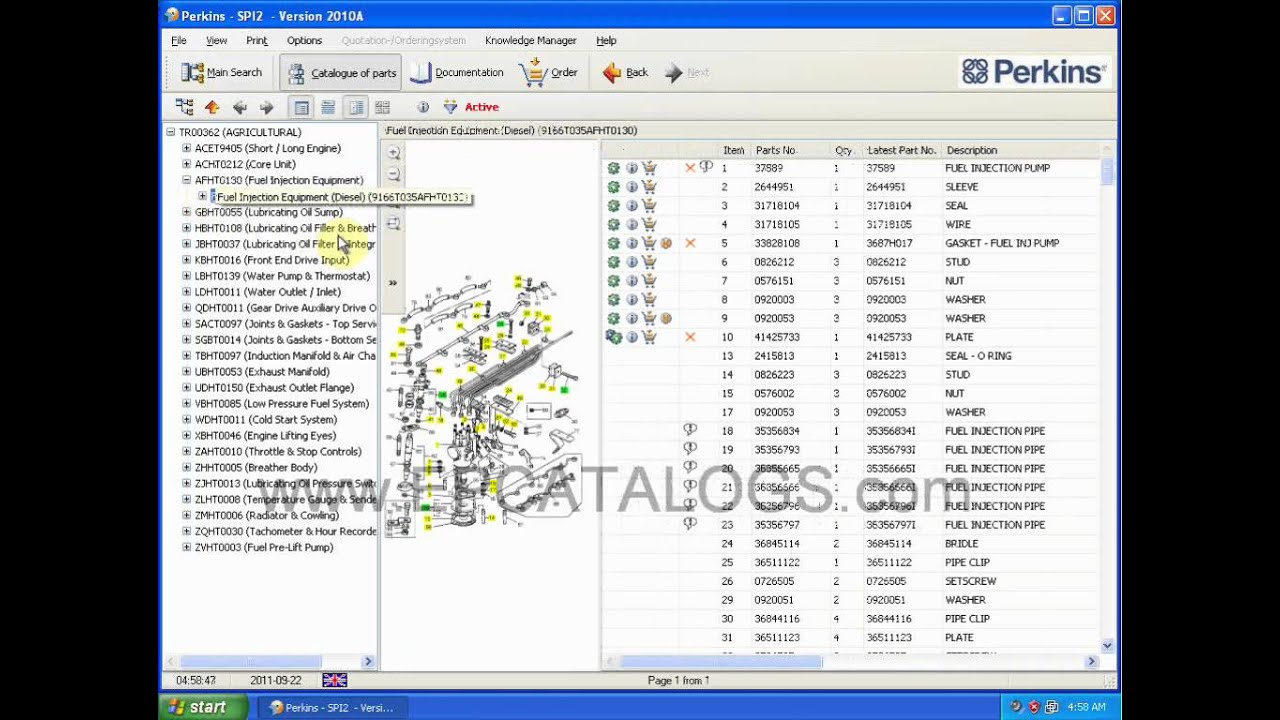The height and width of the screenshot is (720, 1280).
Task: Add WIRE part 31718105 to the cart
Action: 649,225
